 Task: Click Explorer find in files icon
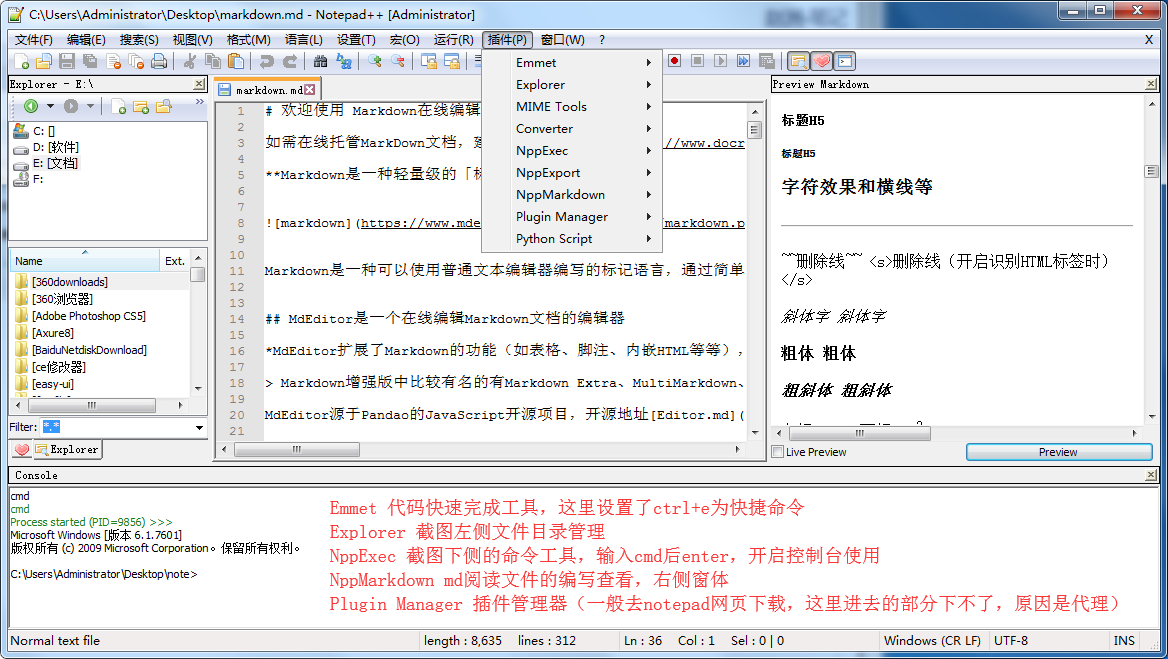pyautogui.click(x=164, y=106)
